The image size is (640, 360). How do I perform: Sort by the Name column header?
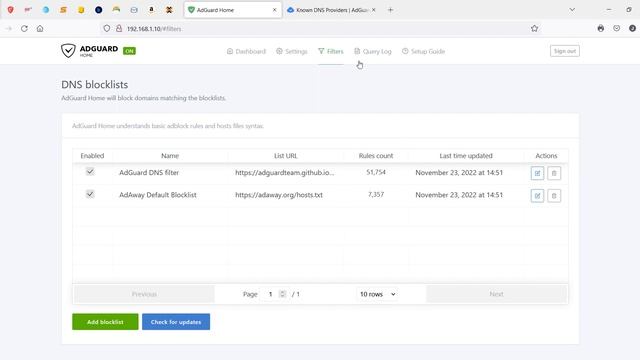click(170, 156)
